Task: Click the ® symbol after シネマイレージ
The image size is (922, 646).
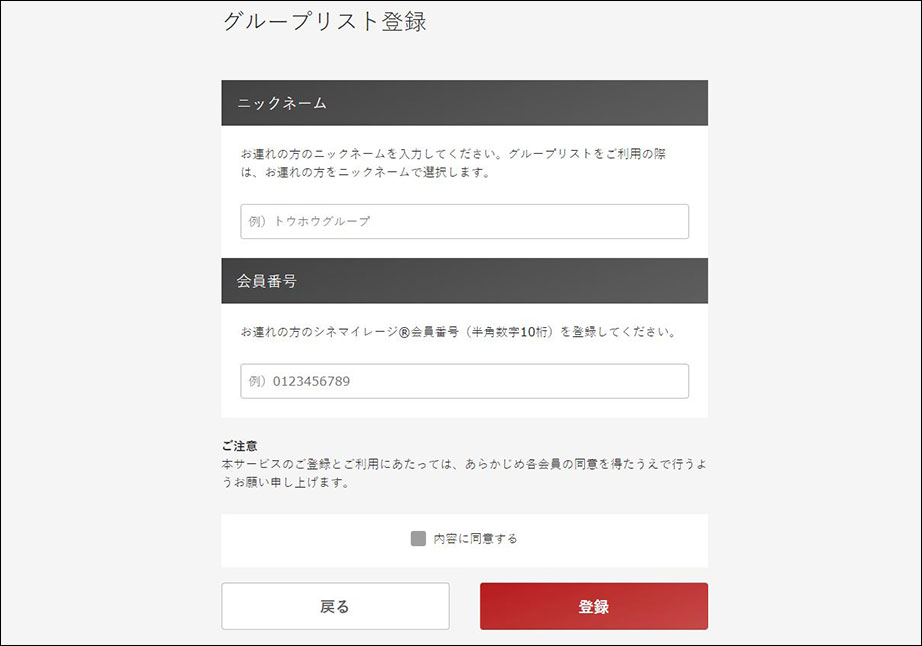Action: tap(404, 332)
